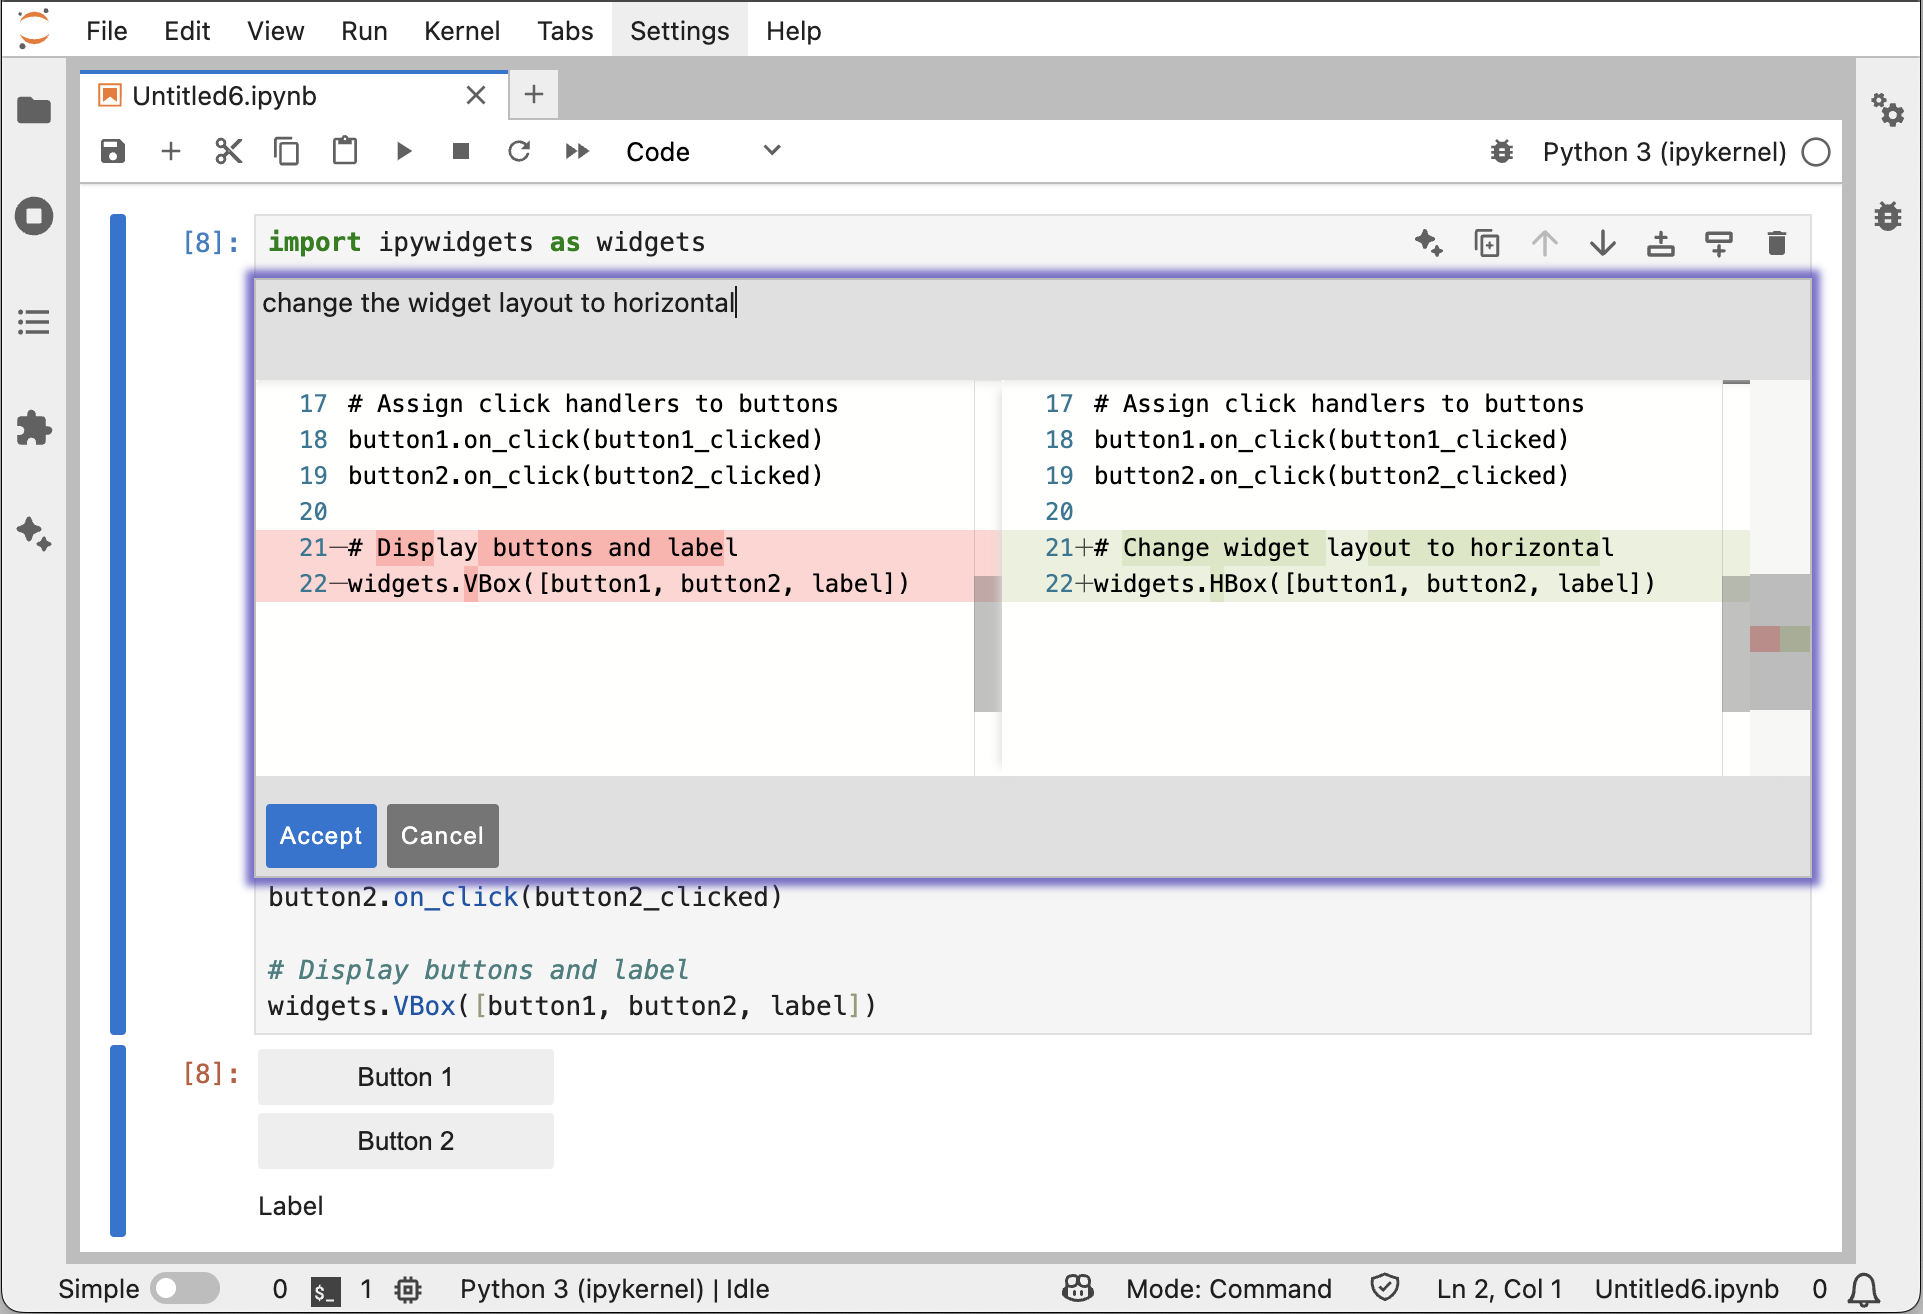The image size is (1923, 1314).
Task: Copy selected cell in notebook toolbar
Action: tap(287, 151)
